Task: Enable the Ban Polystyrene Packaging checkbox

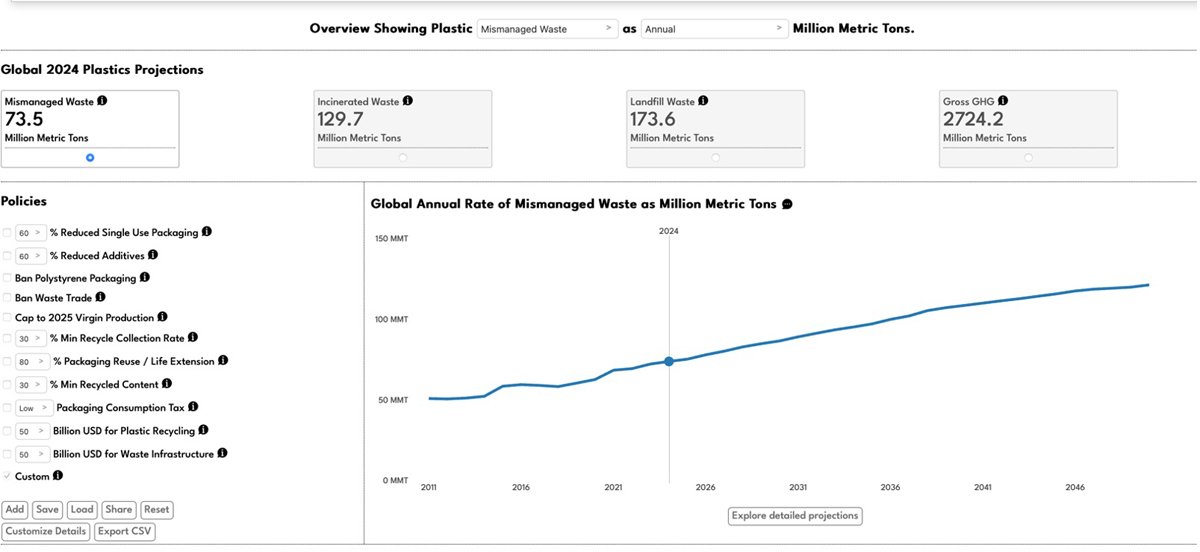Action: tap(8, 278)
